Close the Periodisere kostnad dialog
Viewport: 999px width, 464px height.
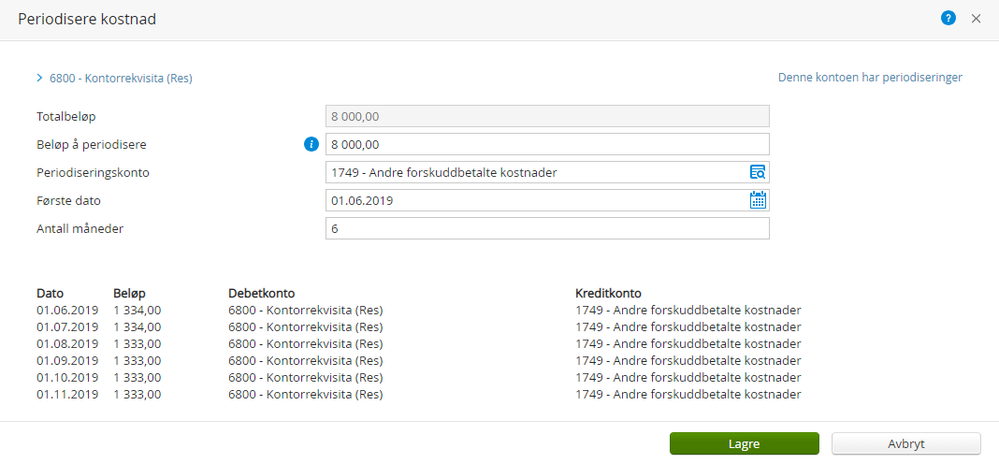976,18
